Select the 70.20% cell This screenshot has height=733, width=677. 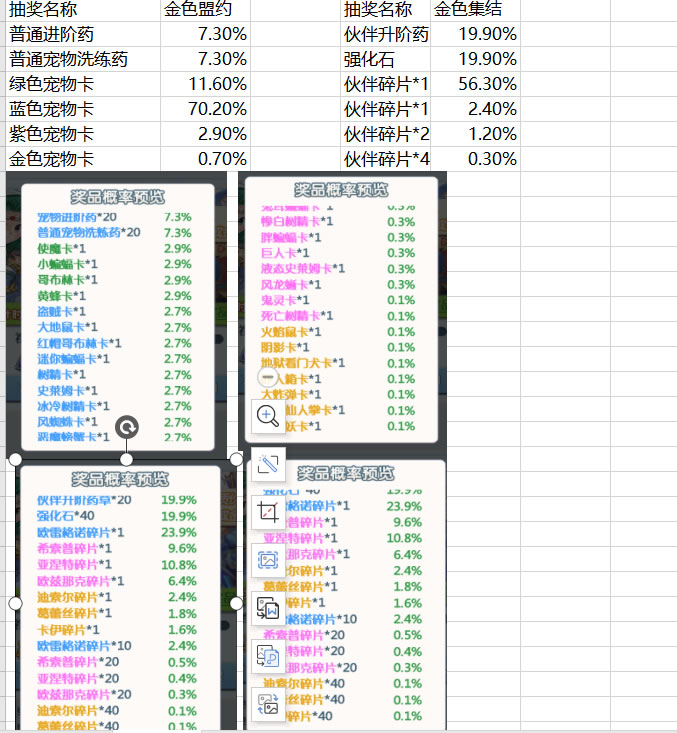coord(205,109)
